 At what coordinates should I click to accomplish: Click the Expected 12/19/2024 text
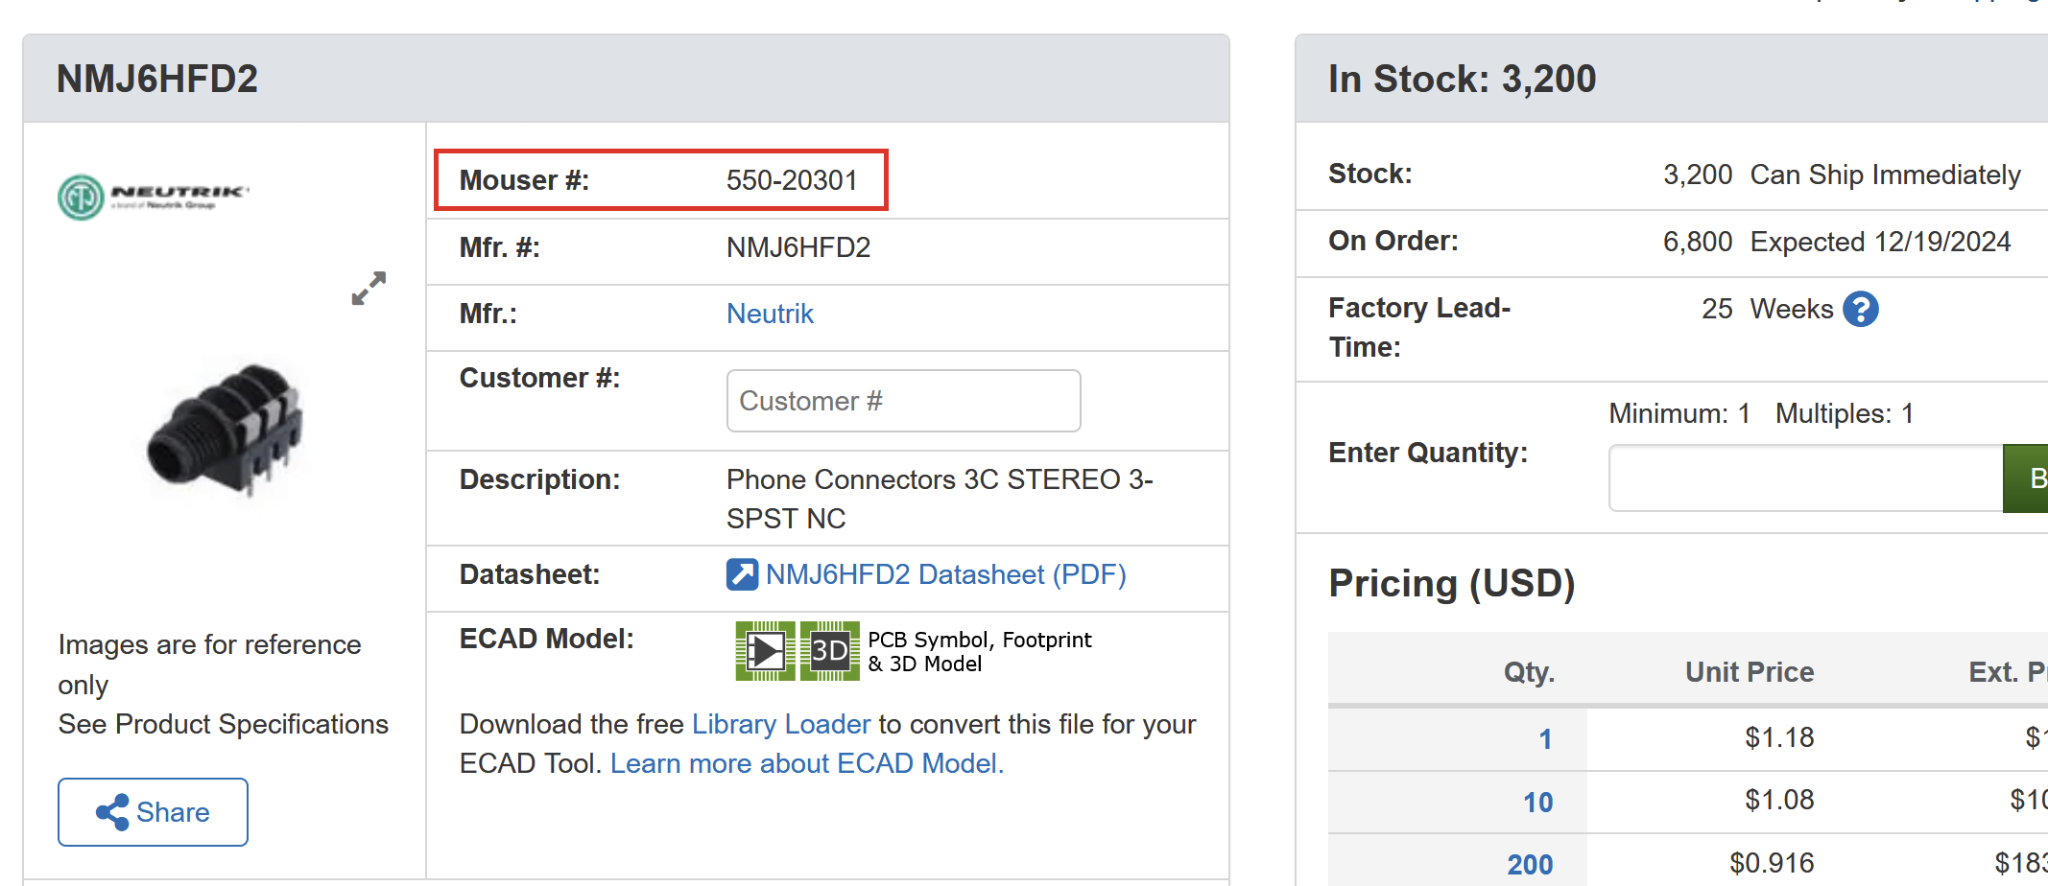click(1880, 242)
